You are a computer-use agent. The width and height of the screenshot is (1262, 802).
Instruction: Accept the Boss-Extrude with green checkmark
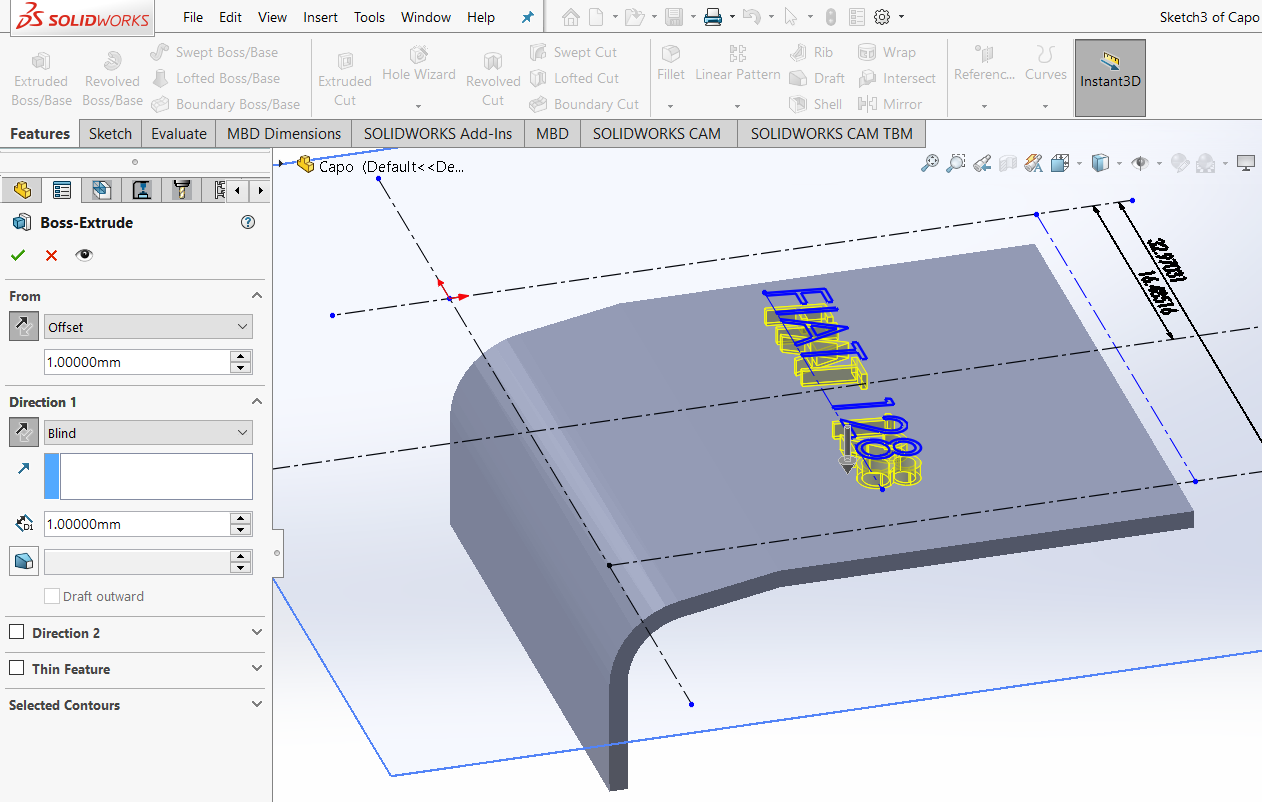point(17,255)
